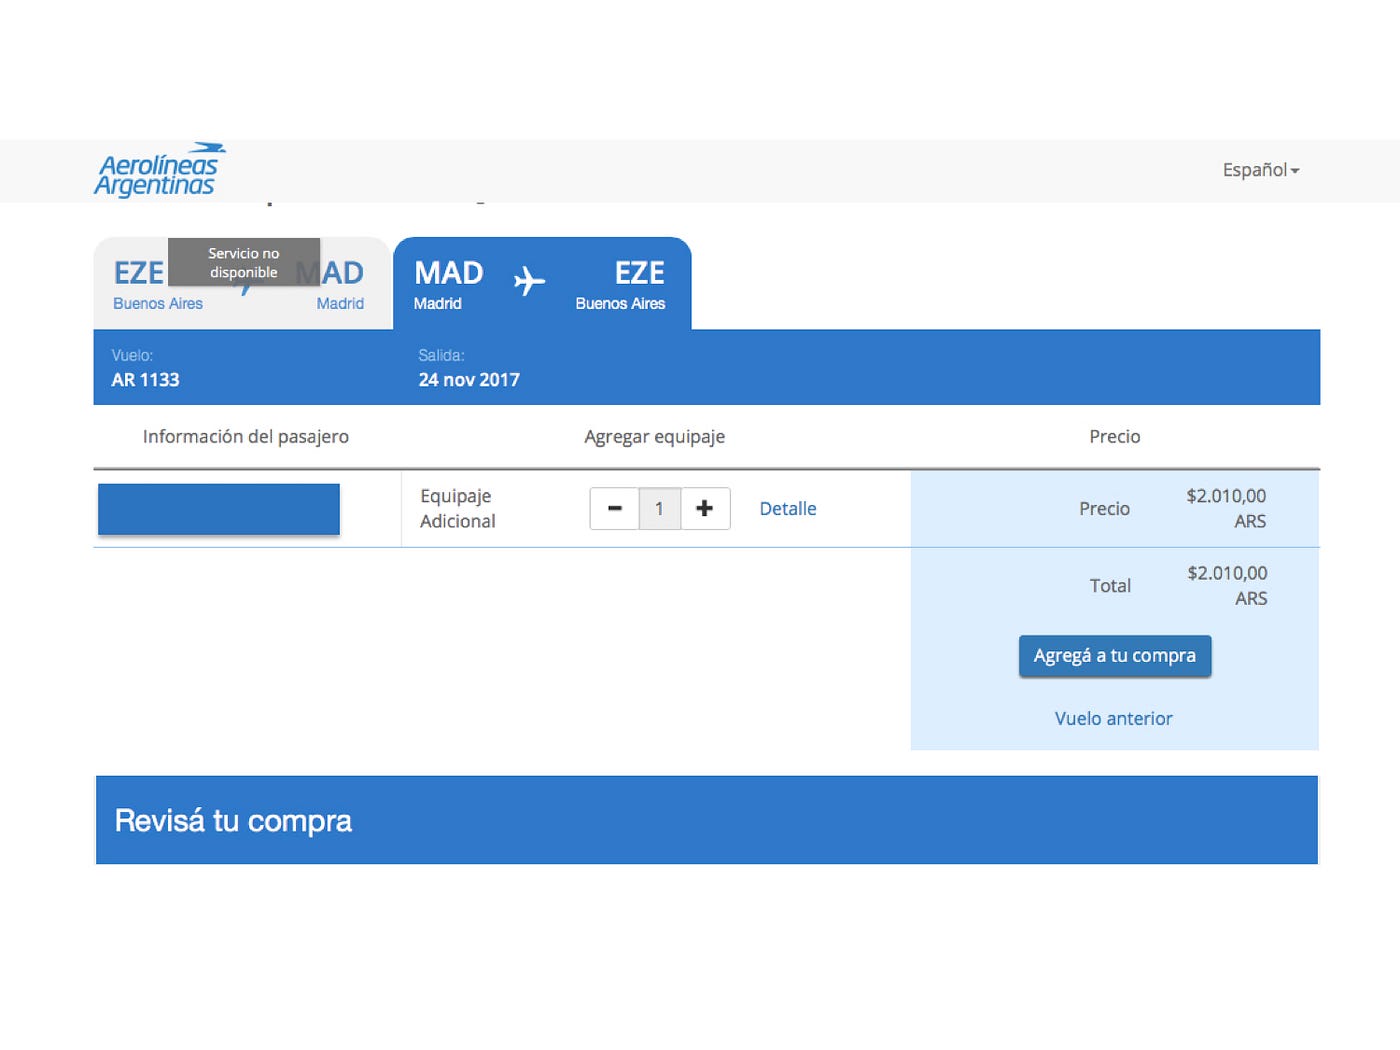
Task: Click the Agregar equipaje column header
Action: pos(655,436)
